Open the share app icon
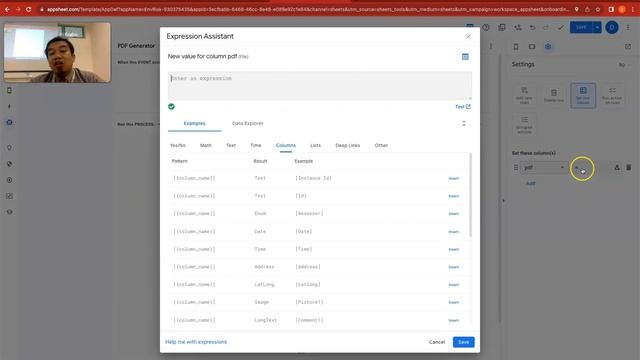 pyautogui.click(x=517, y=27)
